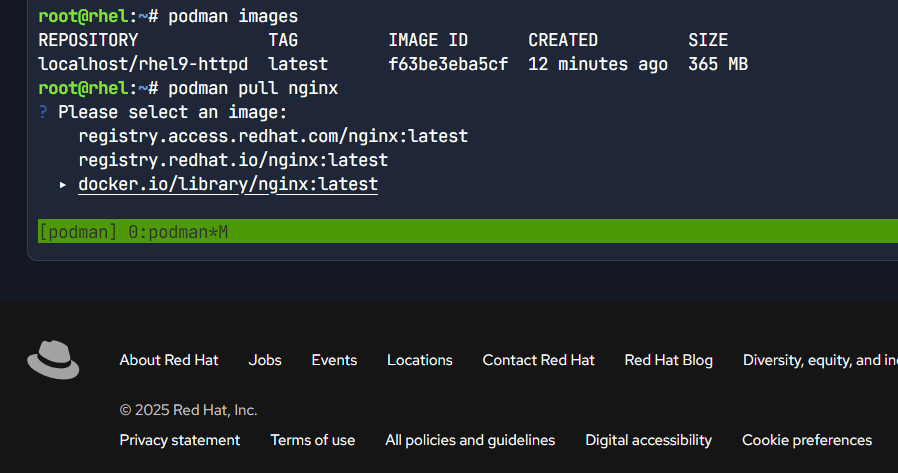Open the Privacy statement link
Viewport: 898px width, 473px height.
[x=180, y=440]
